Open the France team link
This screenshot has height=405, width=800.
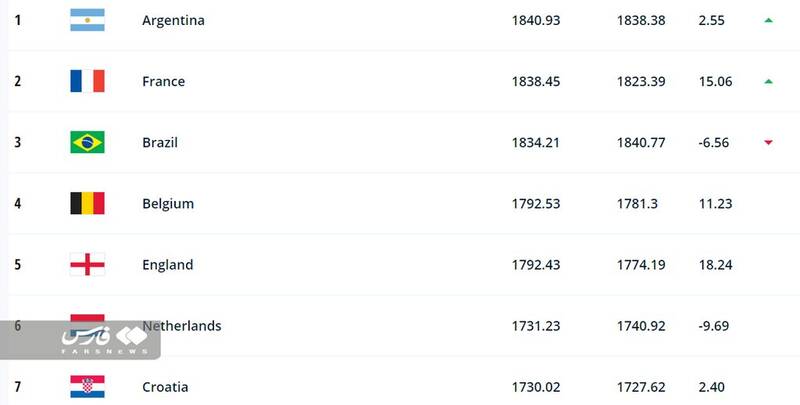click(163, 81)
